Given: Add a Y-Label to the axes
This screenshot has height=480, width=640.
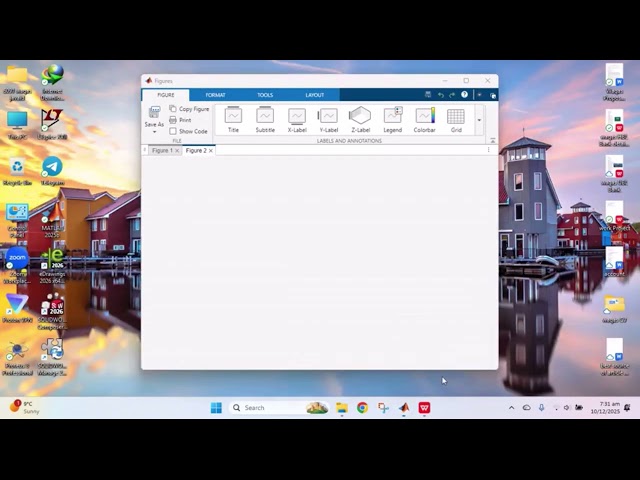Looking at the screenshot, I should pos(329,120).
